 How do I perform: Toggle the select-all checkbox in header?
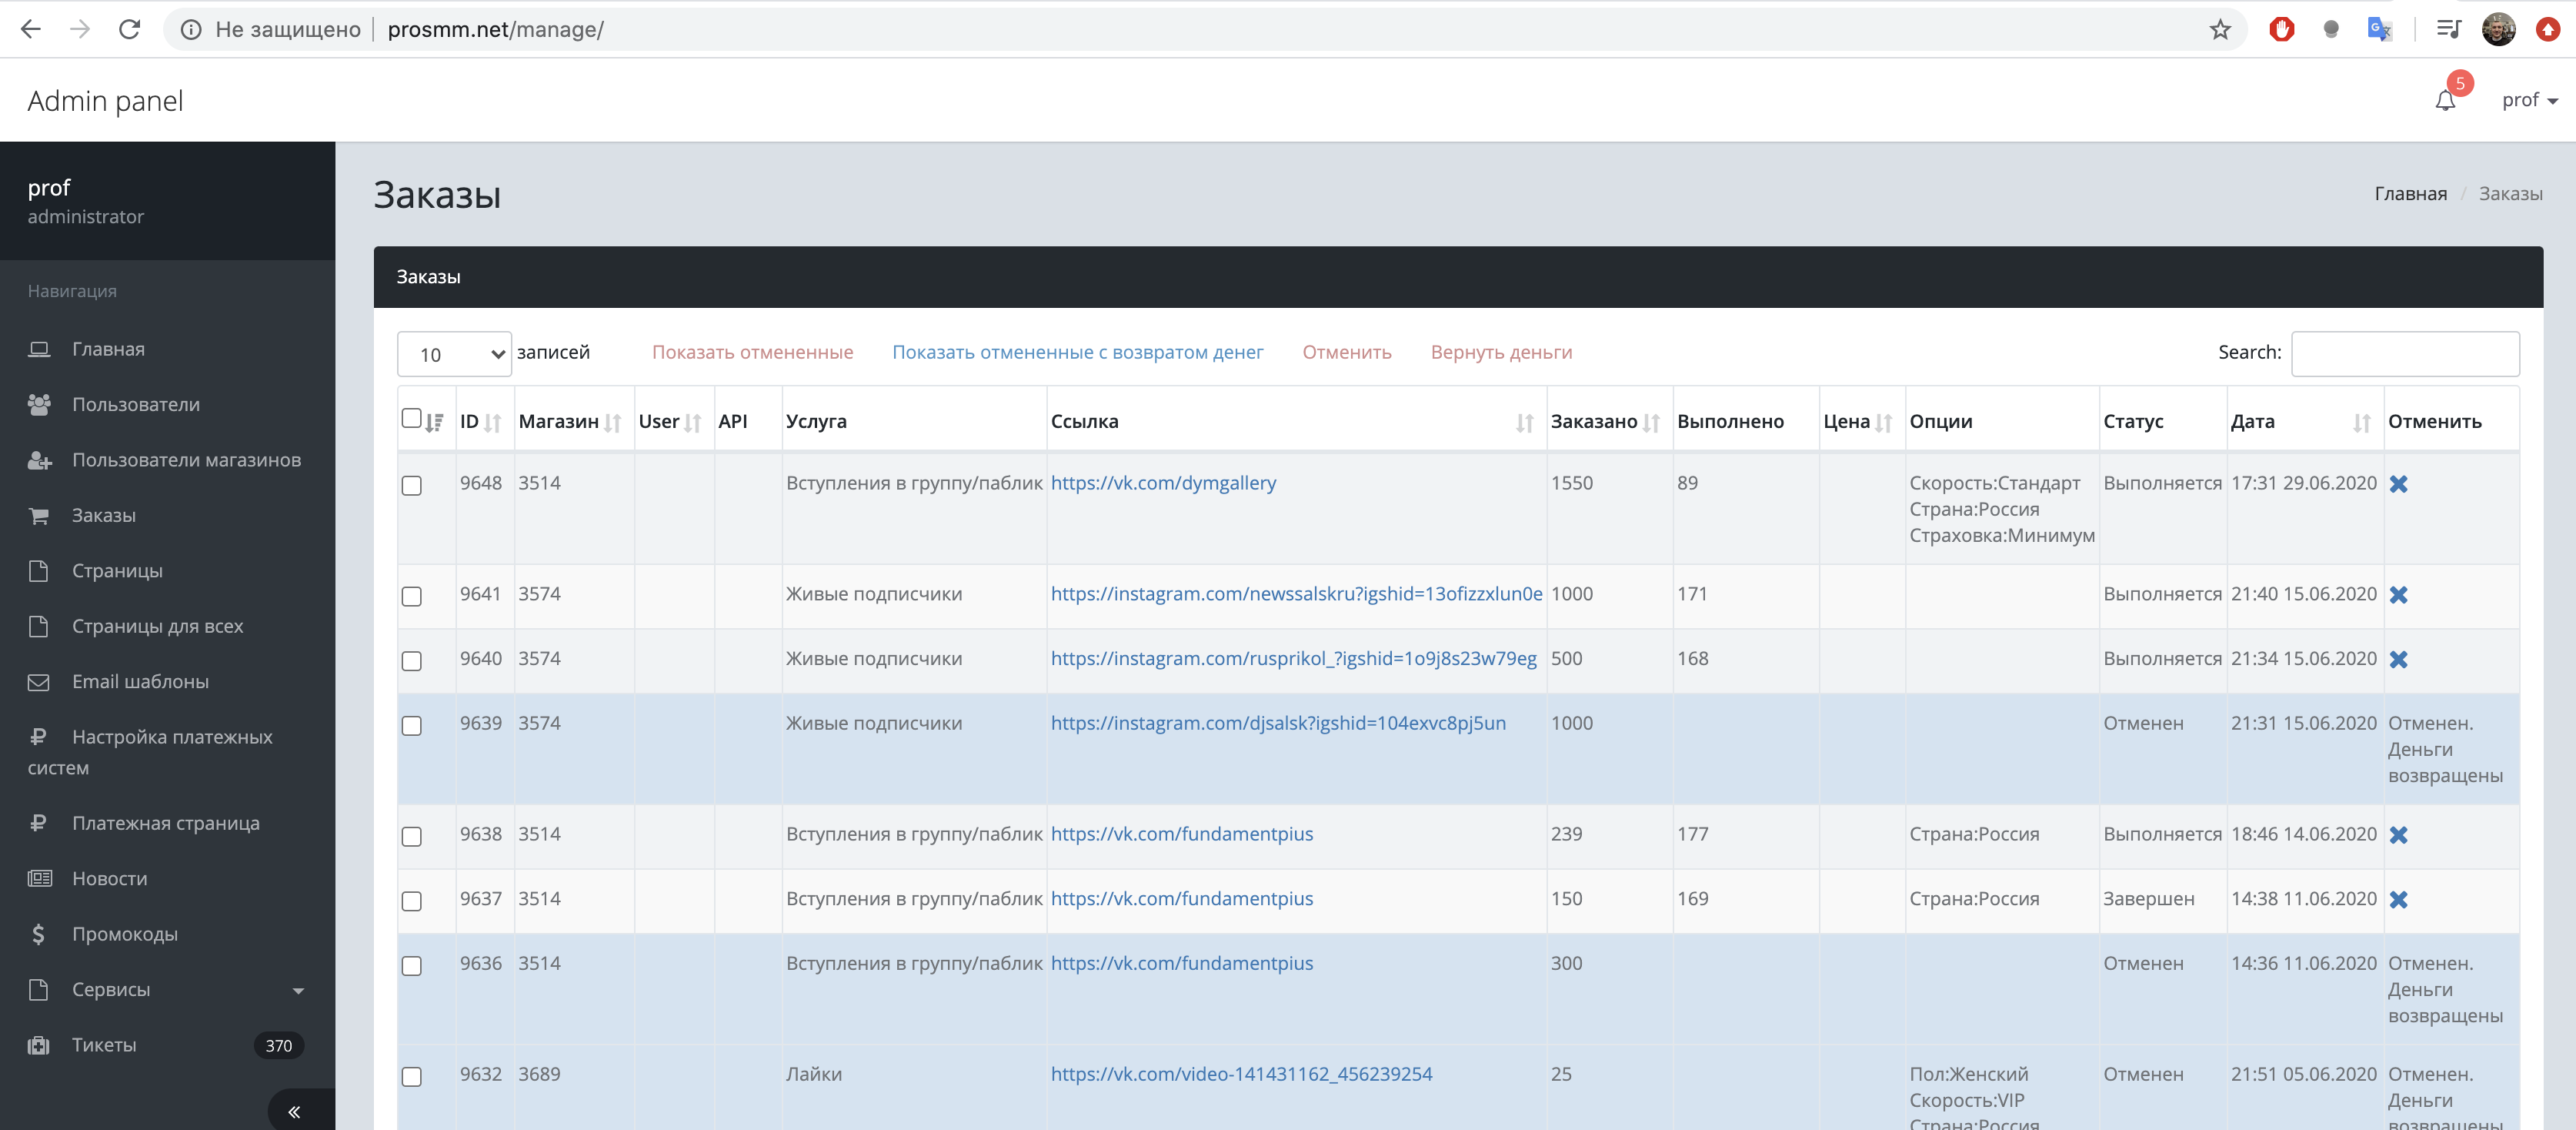[411, 418]
